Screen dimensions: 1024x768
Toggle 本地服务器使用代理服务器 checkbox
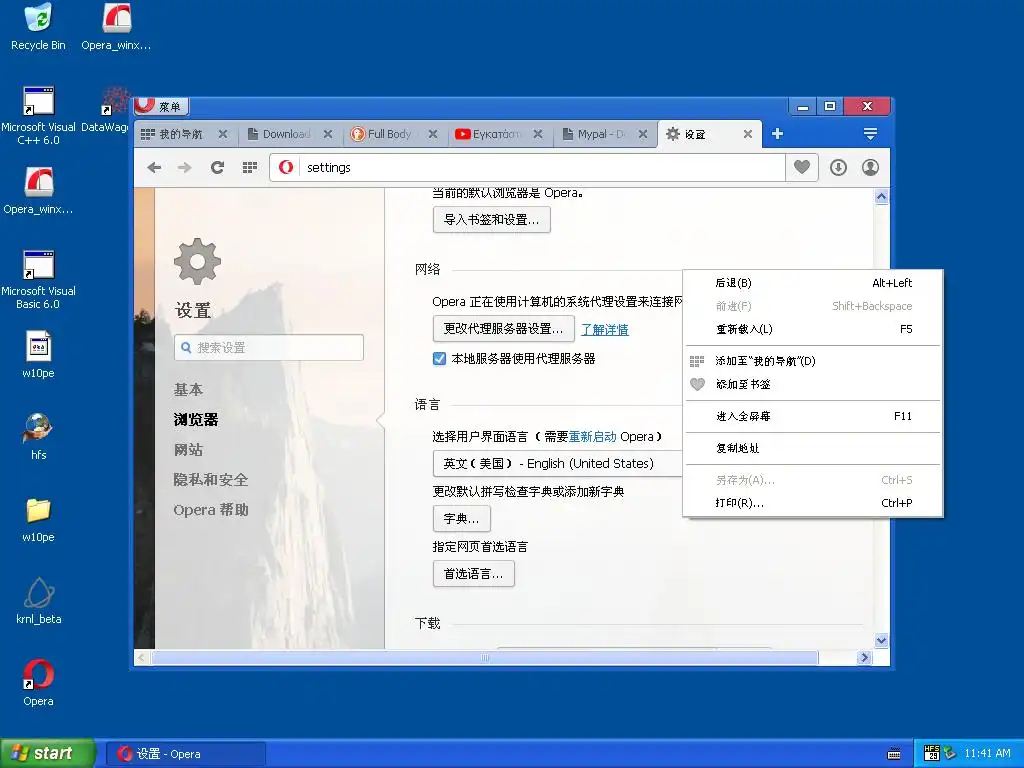[x=440, y=359]
